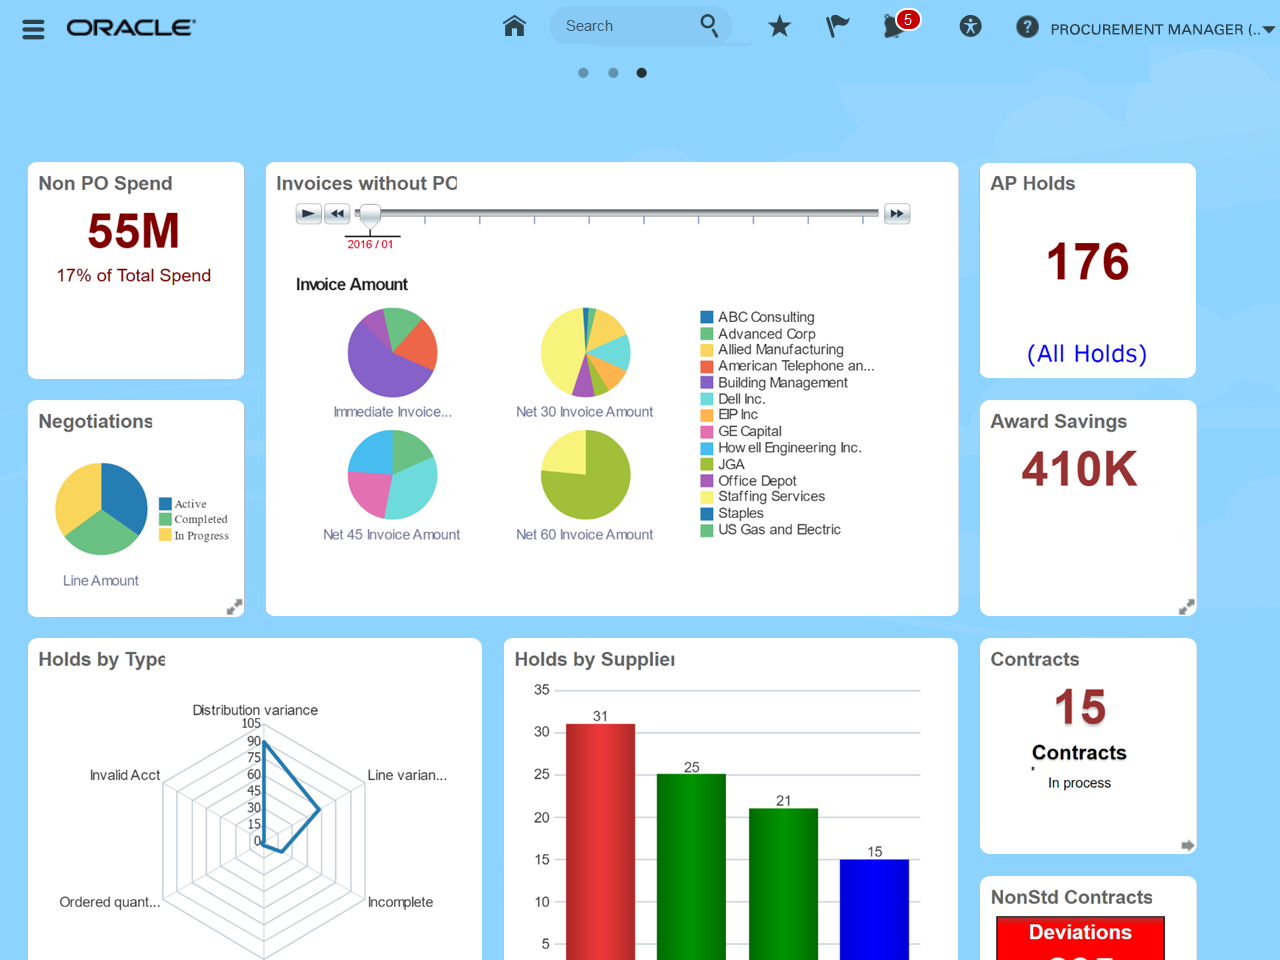Screen dimensions: 1280x960
Task: Click the Net 60 Invoice Amount pie chart
Action: point(585,475)
